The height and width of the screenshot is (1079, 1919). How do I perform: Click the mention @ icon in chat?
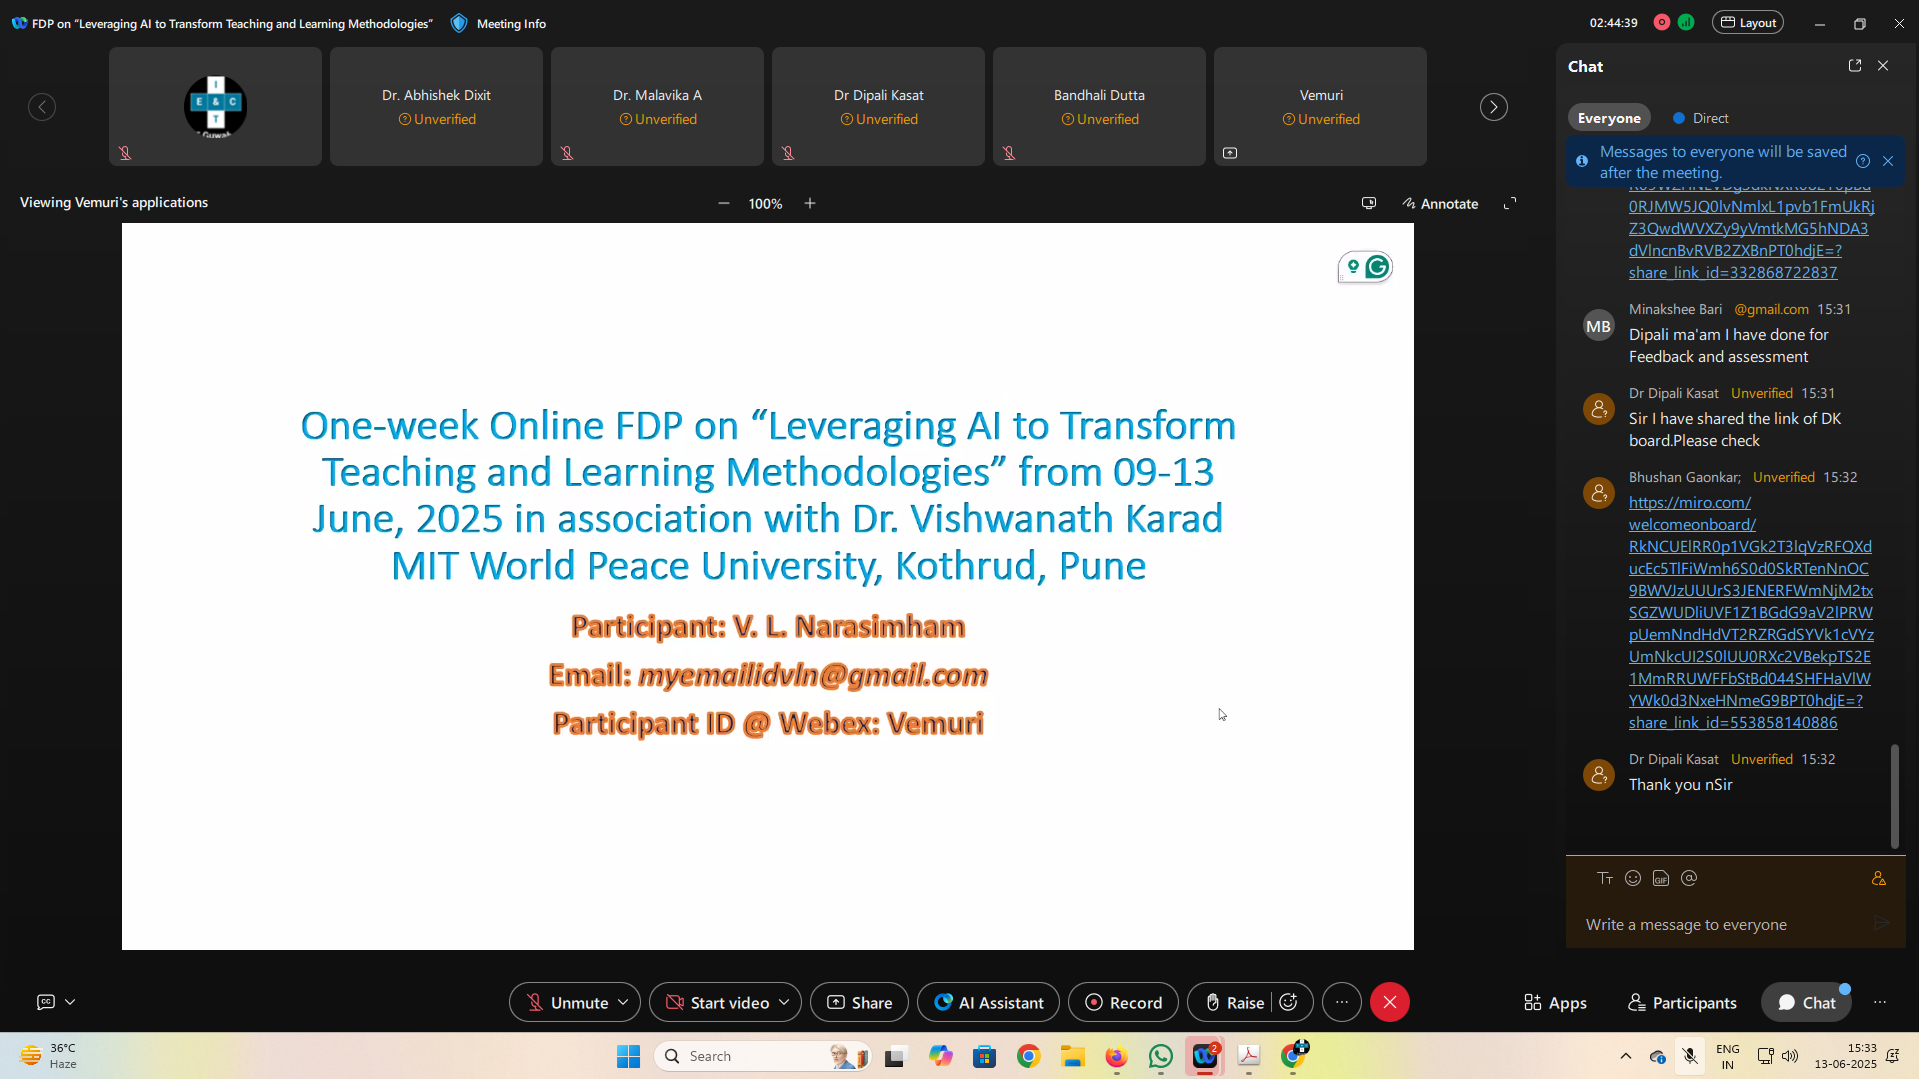tap(1689, 878)
